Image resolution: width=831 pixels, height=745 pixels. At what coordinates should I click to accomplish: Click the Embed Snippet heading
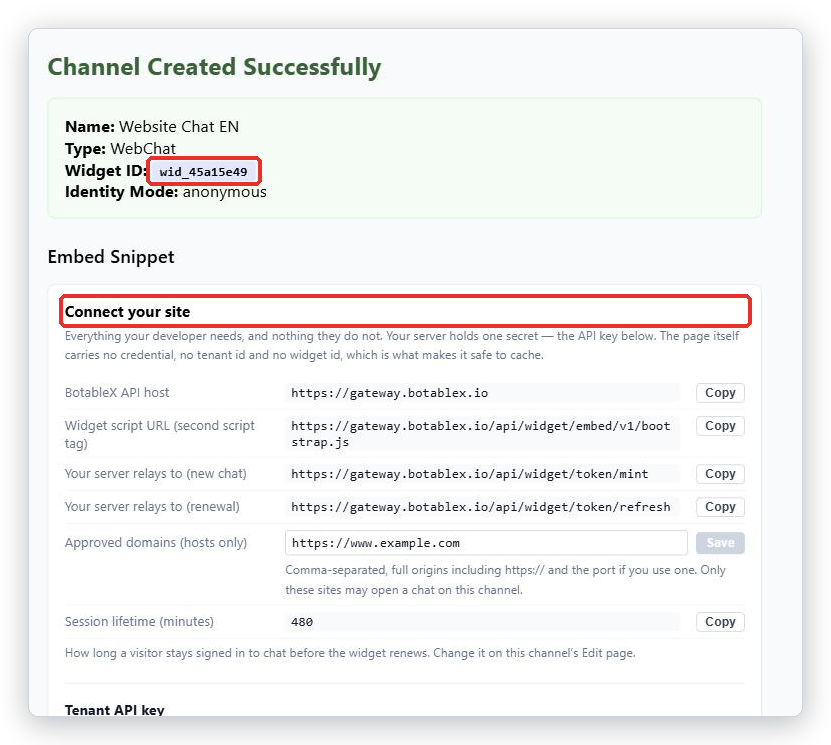point(111,257)
